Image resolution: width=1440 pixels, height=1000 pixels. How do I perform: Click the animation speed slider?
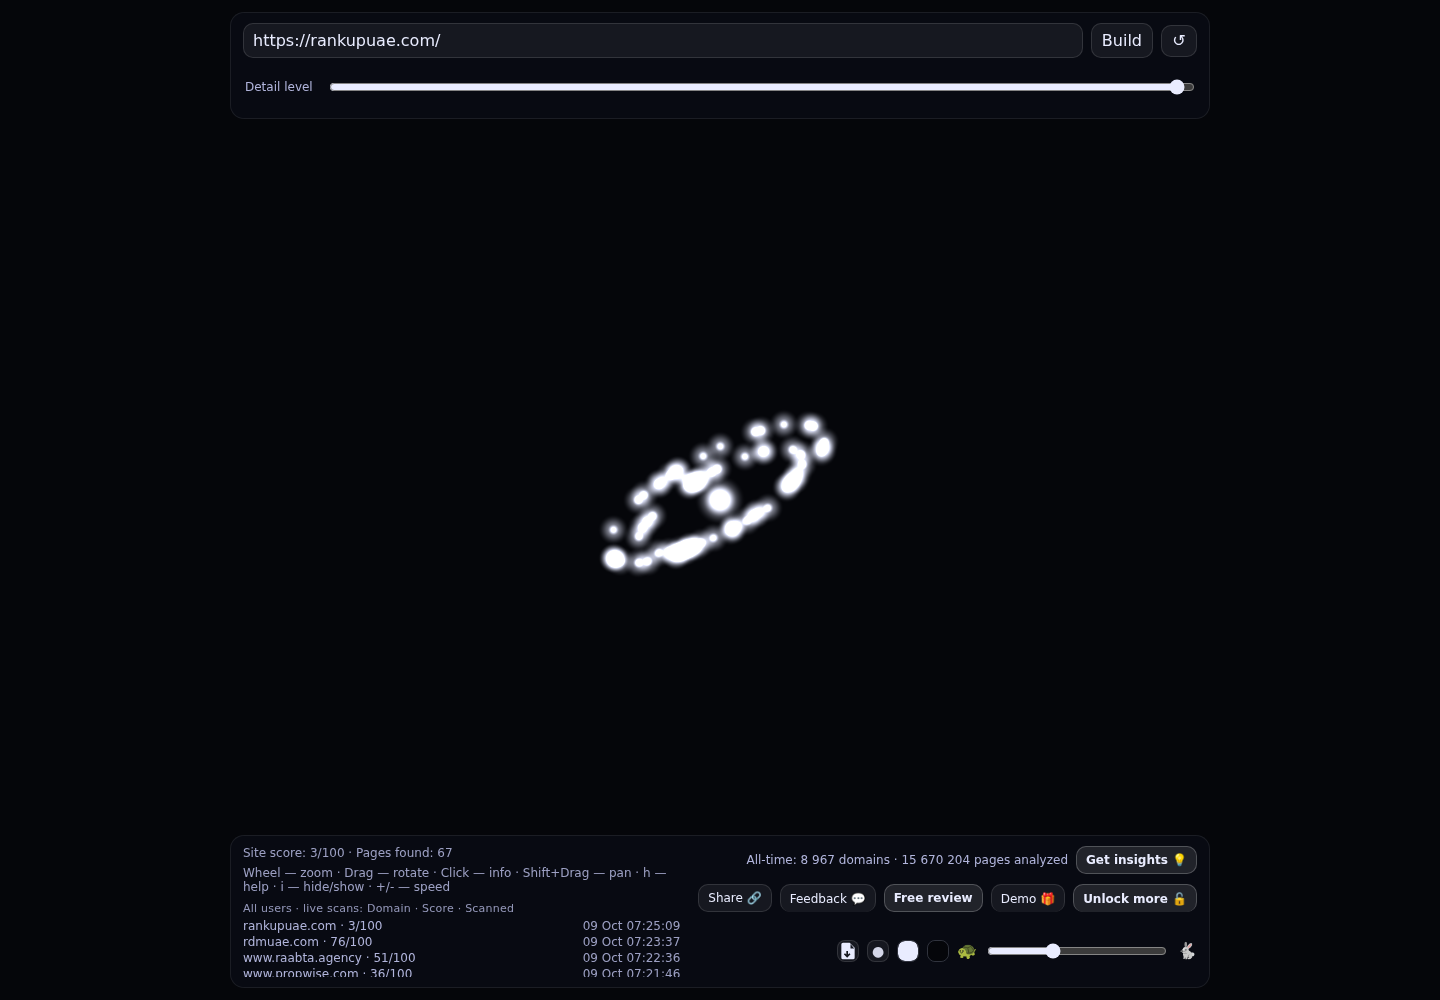click(1077, 951)
